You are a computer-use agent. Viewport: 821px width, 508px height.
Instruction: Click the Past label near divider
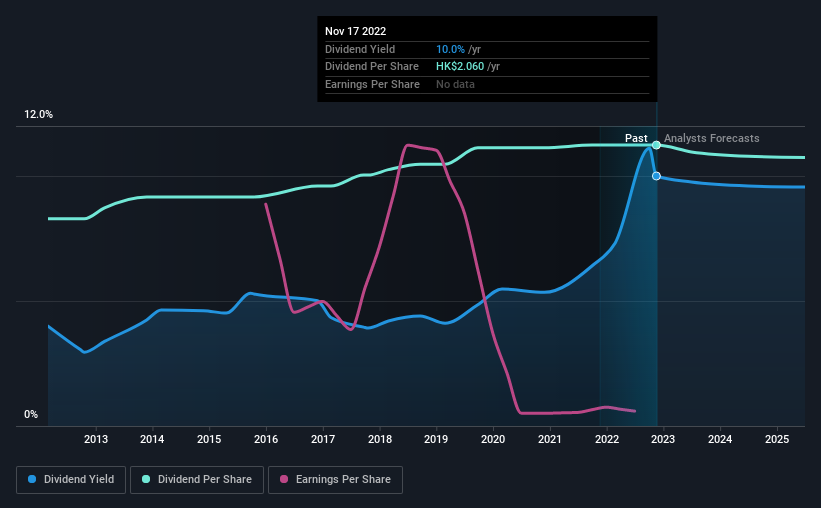click(x=636, y=138)
